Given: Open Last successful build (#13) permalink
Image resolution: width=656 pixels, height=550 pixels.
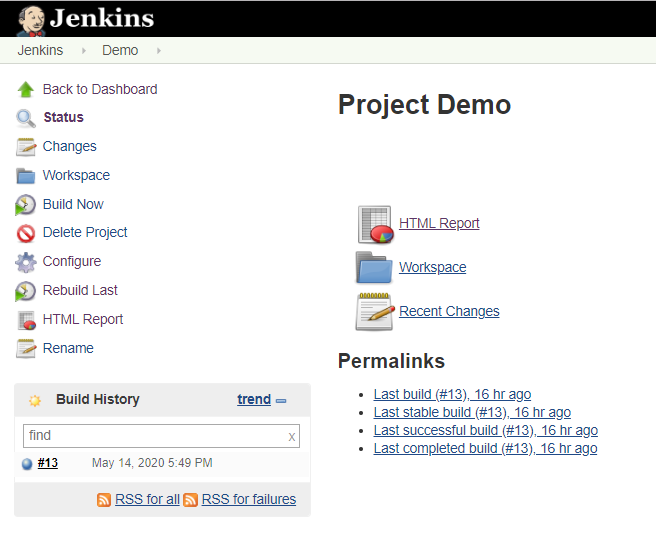Looking at the screenshot, I should 486,430.
